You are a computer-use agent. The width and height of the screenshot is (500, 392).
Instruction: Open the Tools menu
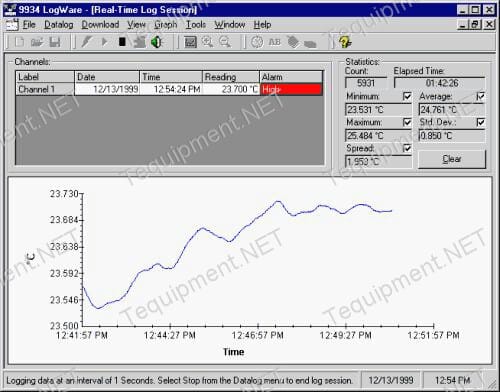(x=196, y=25)
